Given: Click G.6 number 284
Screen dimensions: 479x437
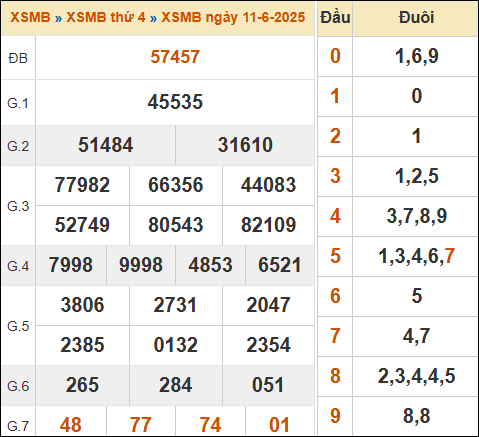Looking at the screenshot, I should click(175, 385).
